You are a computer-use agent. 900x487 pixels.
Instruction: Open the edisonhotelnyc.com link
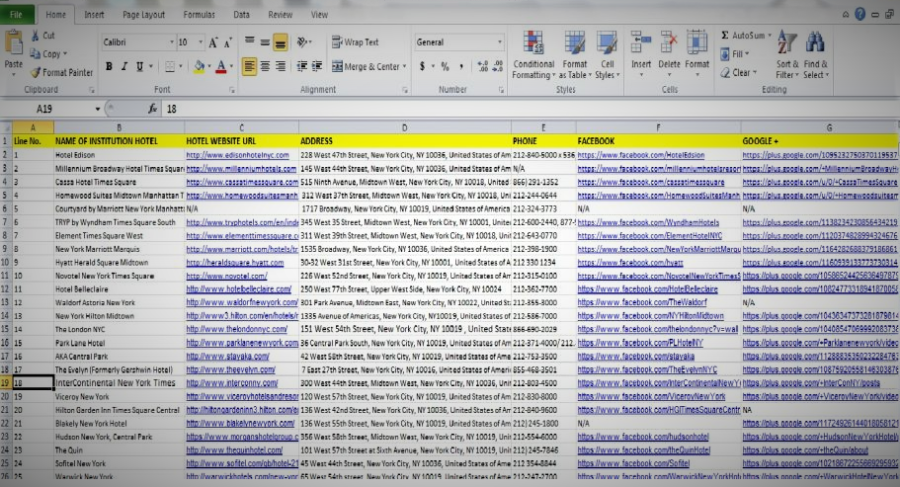(238, 155)
